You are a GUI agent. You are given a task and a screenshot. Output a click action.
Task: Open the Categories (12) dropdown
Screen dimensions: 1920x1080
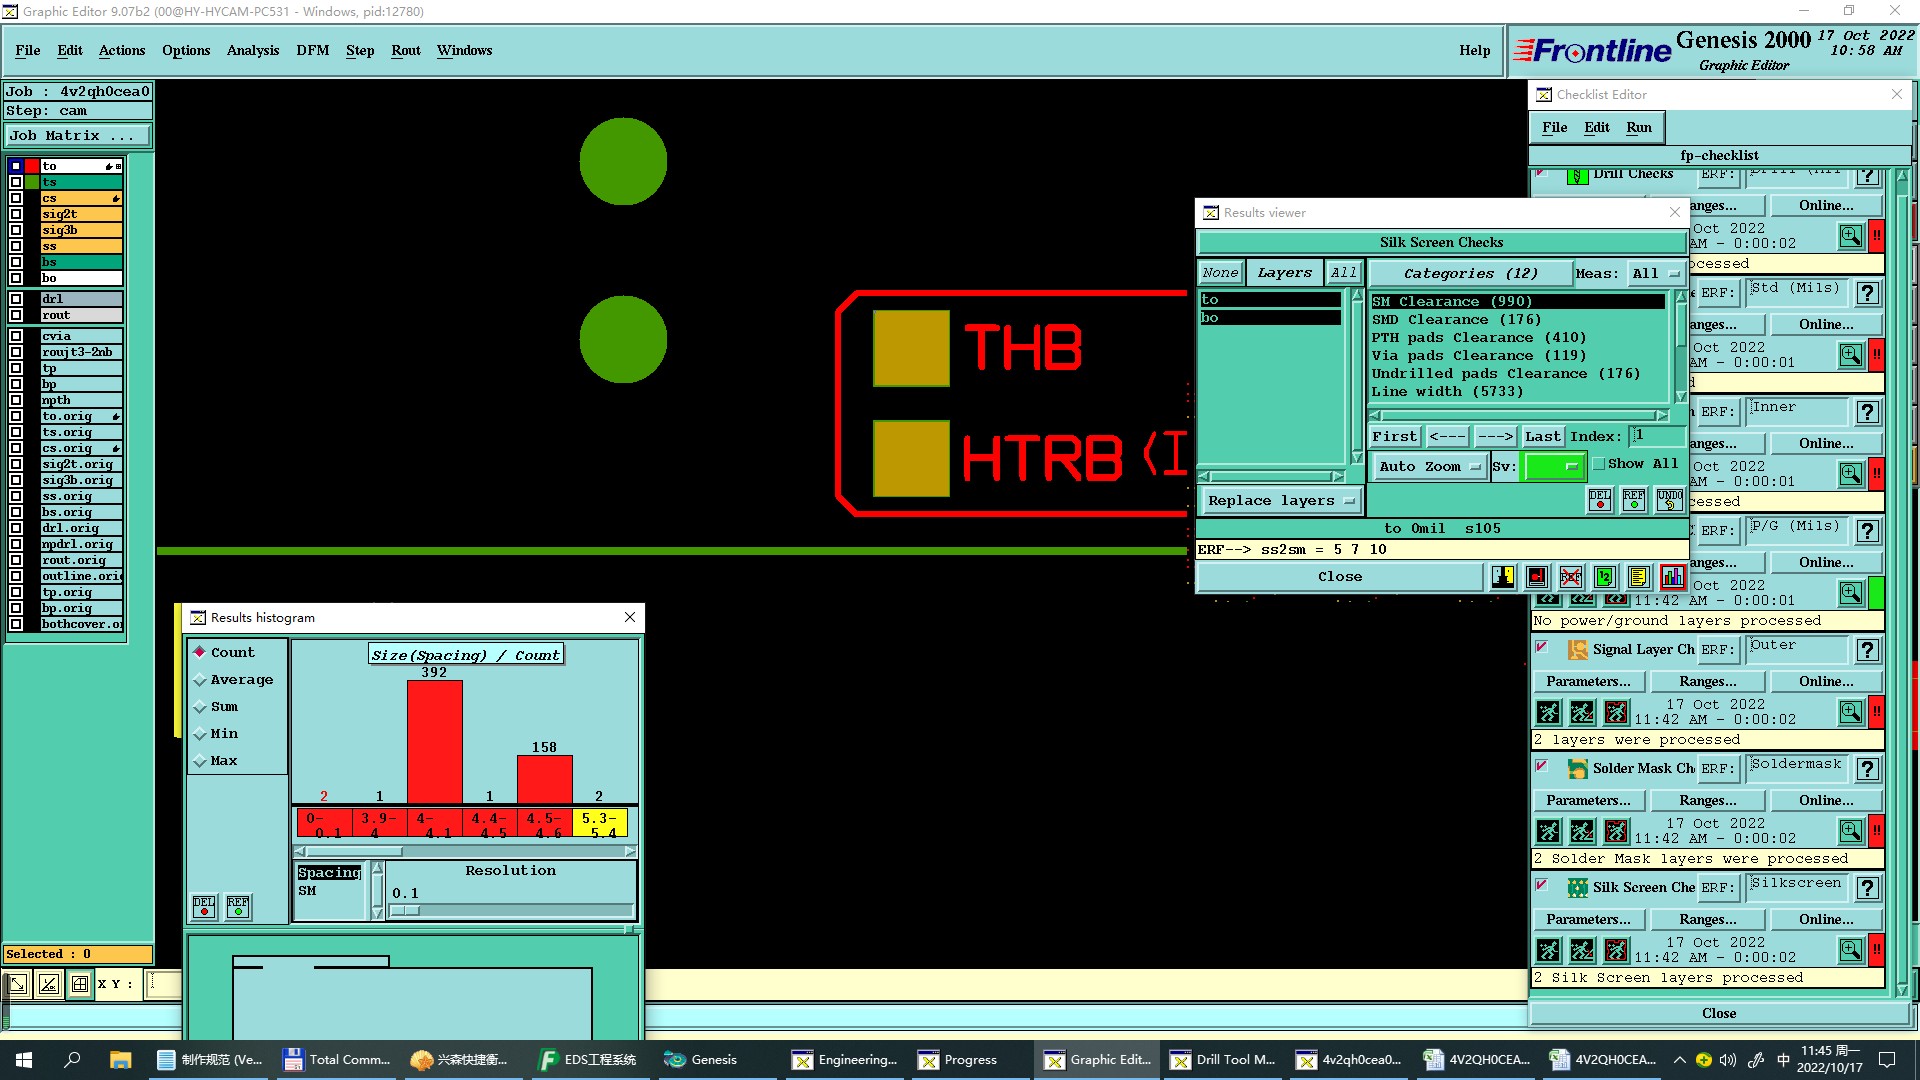(x=1470, y=273)
